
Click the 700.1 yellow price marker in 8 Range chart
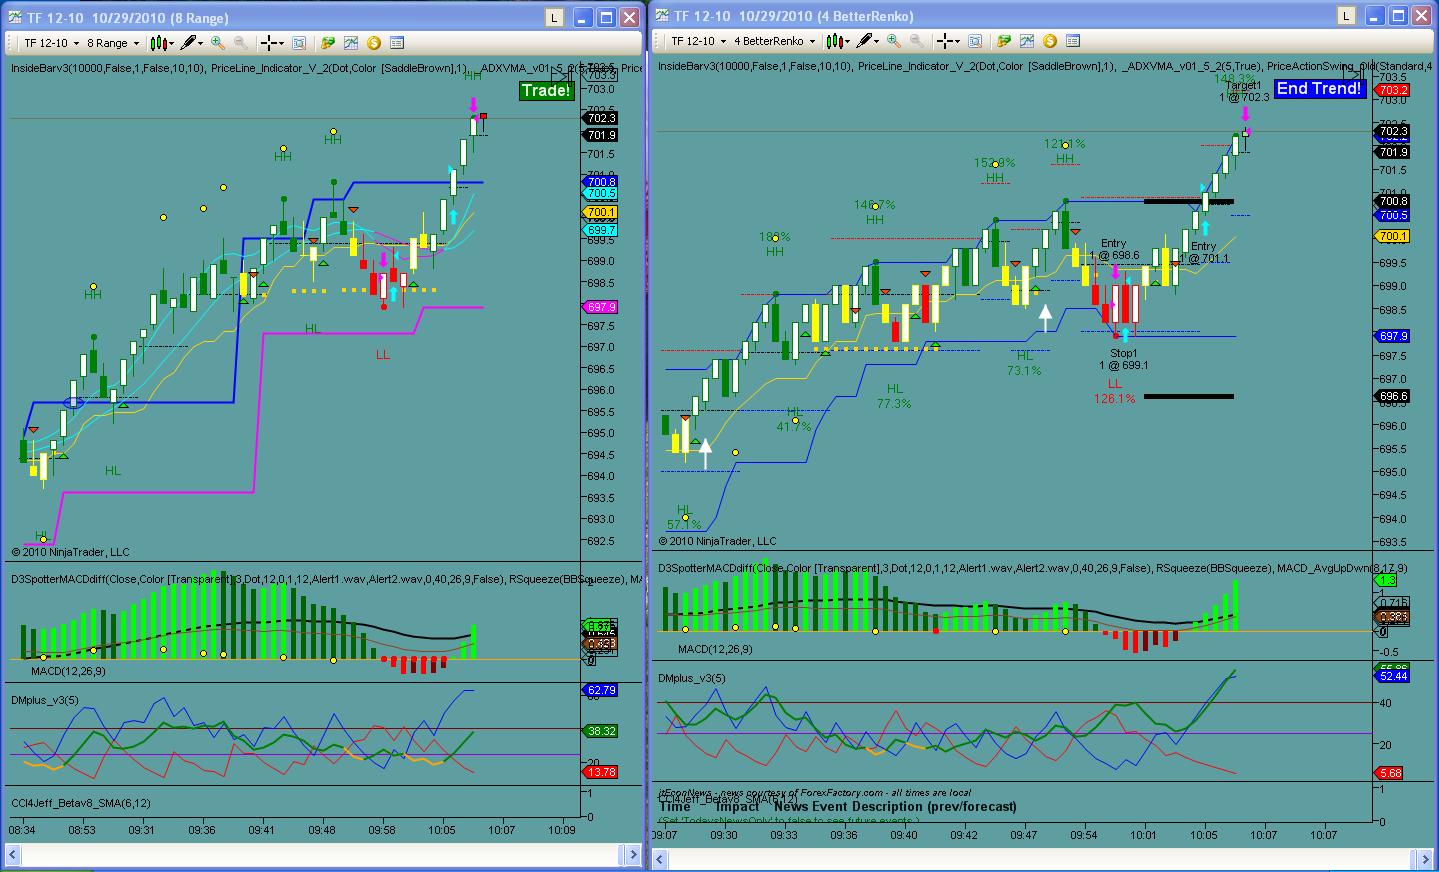coord(601,213)
